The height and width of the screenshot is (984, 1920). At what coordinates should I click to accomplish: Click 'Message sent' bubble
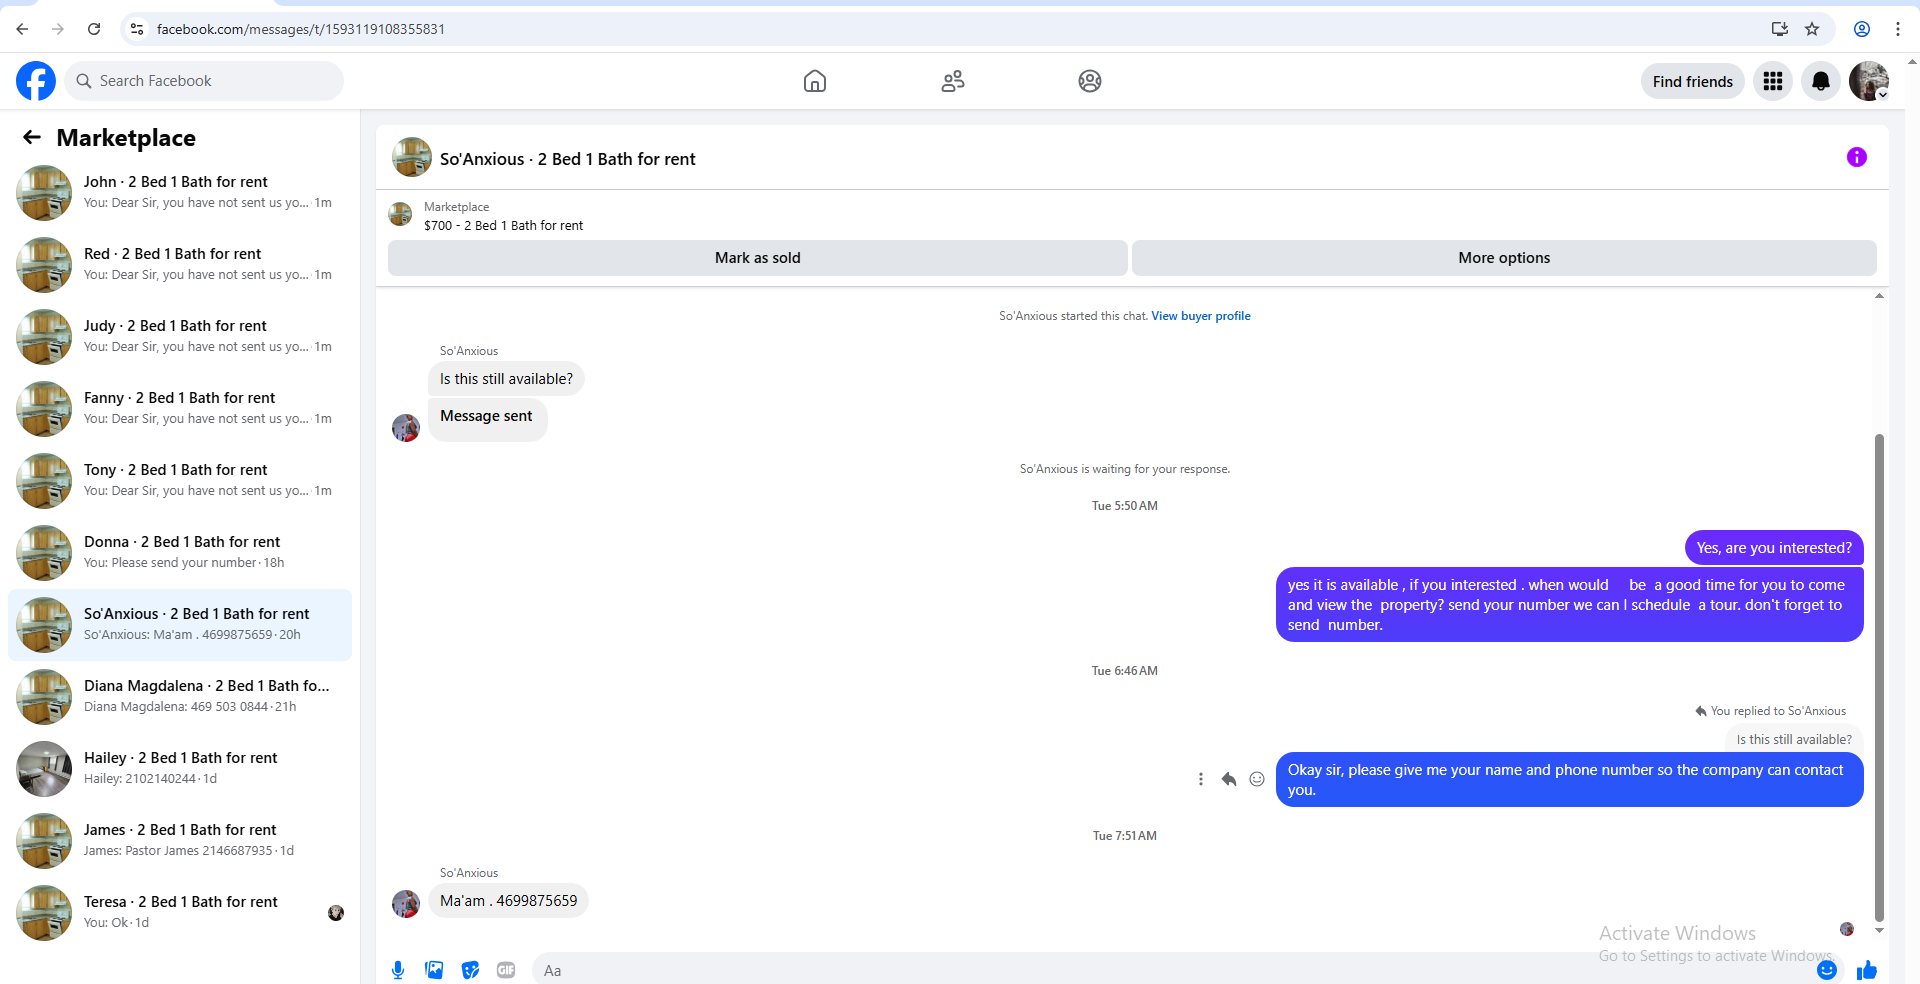click(487, 418)
